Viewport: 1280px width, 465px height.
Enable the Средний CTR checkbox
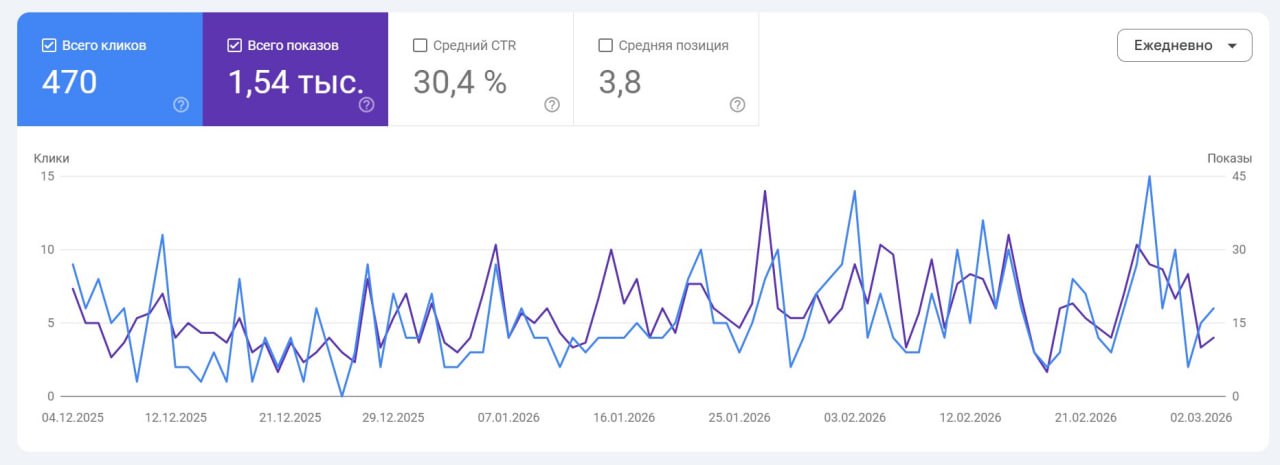click(x=420, y=45)
